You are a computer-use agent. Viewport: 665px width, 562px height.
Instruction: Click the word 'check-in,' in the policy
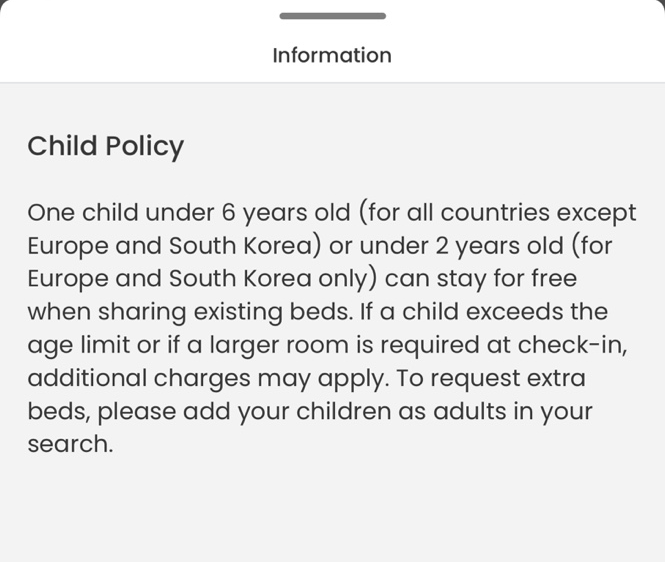coord(573,345)
